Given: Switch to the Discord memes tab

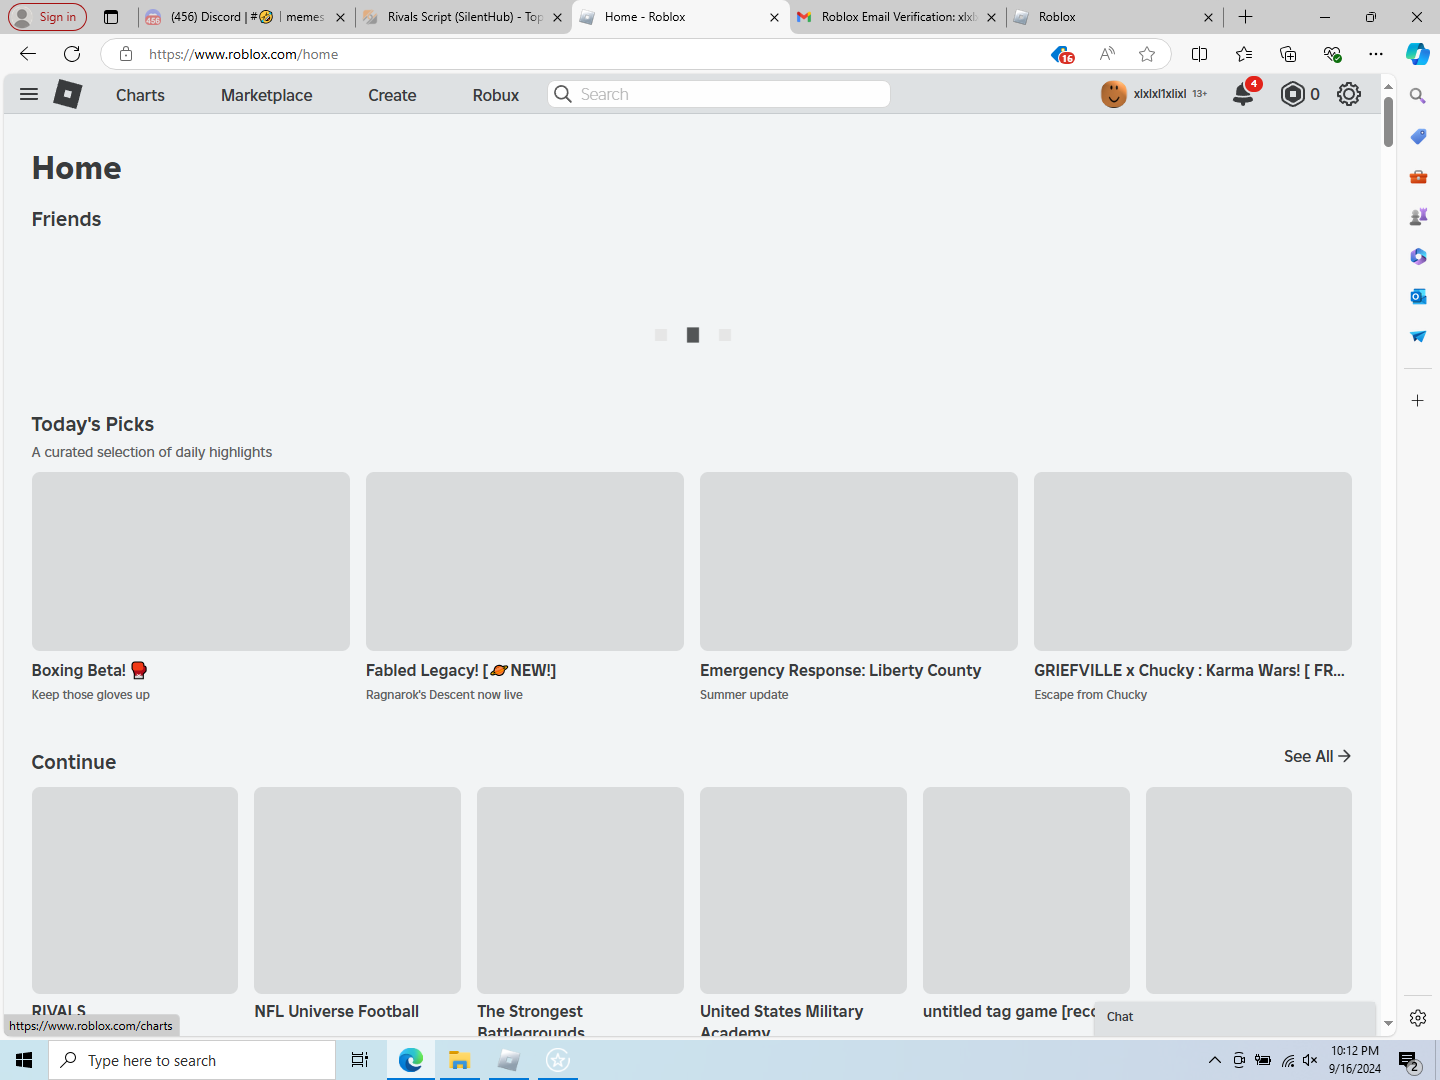Looking at the screenshot, I should pyautogui.click(x=246, y=17).
